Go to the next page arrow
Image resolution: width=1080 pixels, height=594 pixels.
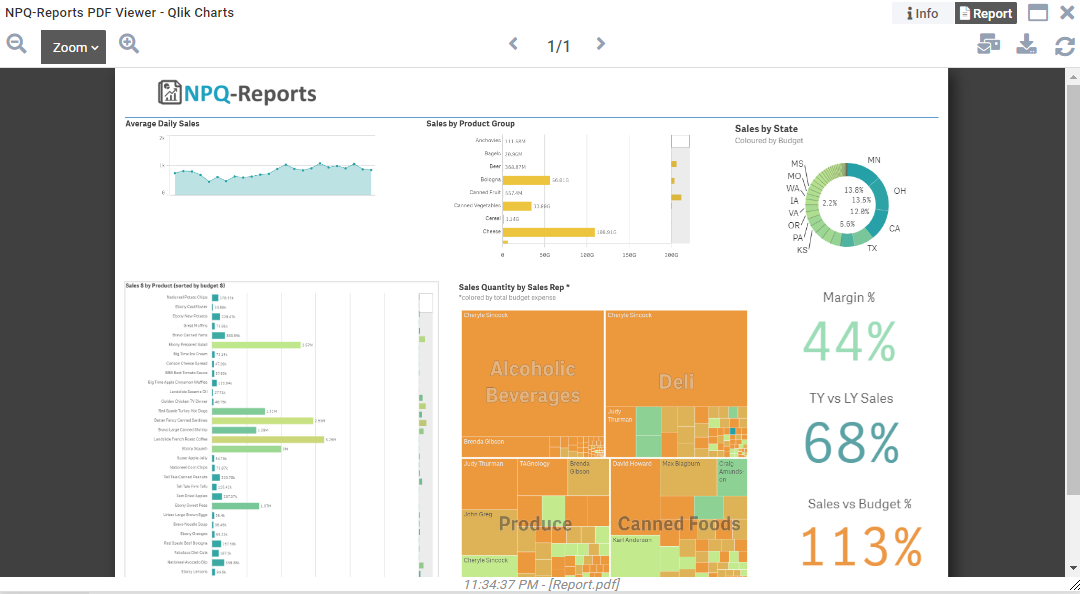pos(601,44)
